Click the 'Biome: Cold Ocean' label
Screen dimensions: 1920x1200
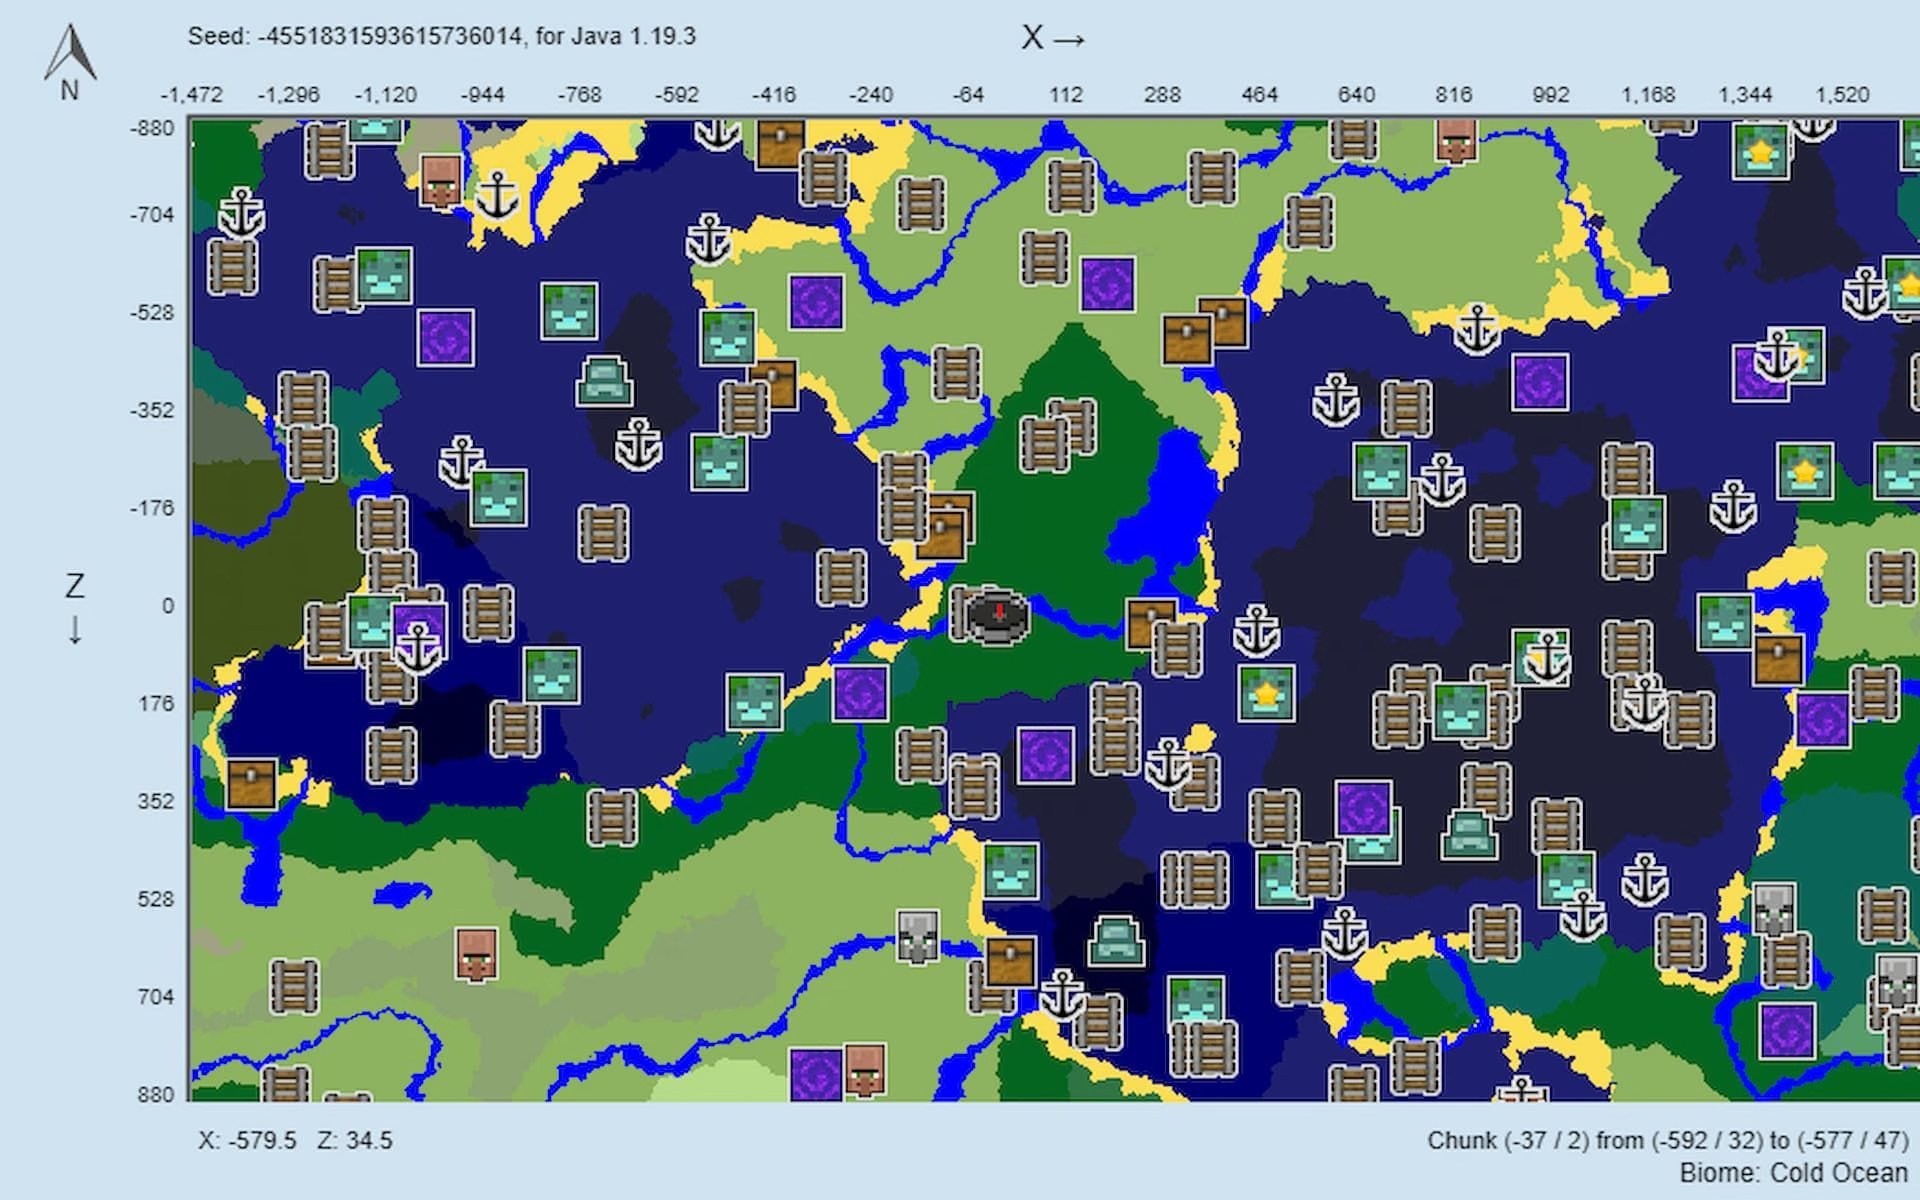click(1794, 1172)
